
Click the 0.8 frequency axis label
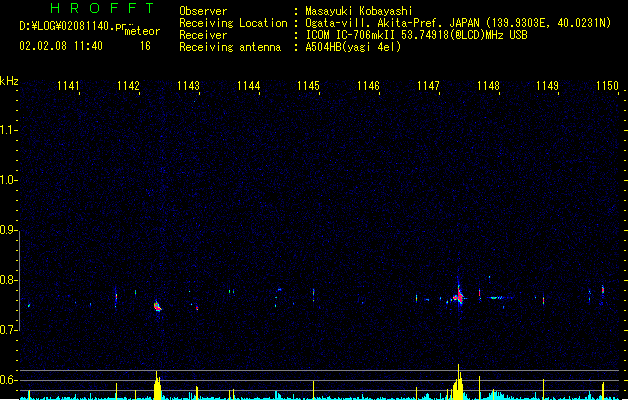pyautogui.click(x=7, y=280)
